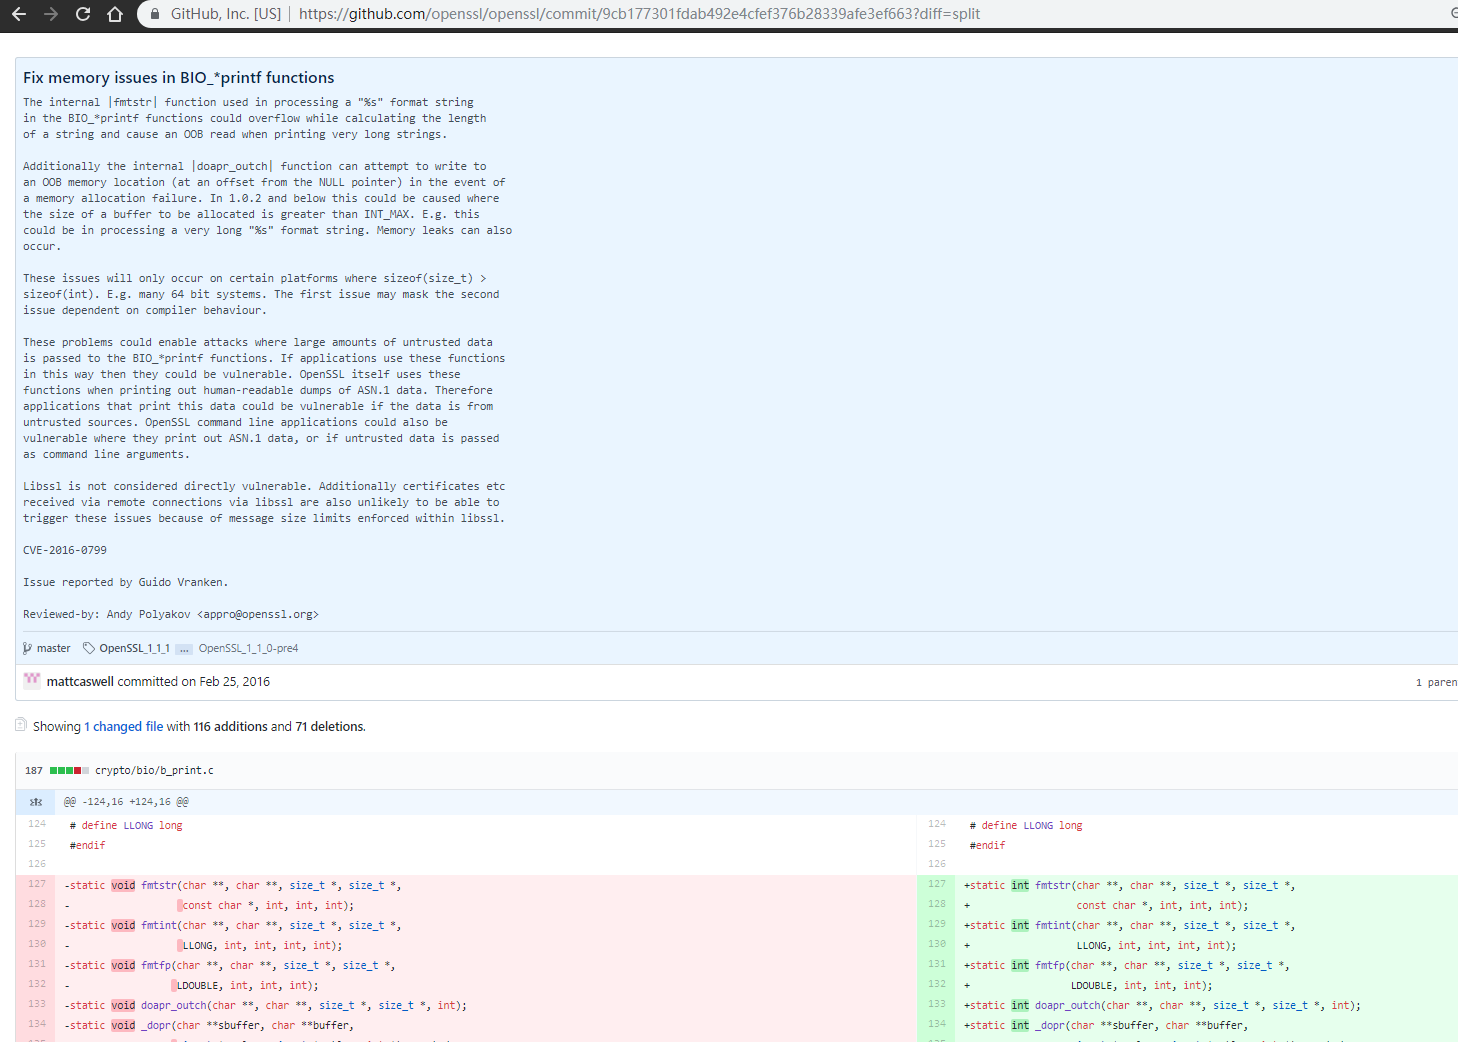
Task: Click the 'Reviewed-by: Andy Polyakov' line
Action: (x=171, y=614)
